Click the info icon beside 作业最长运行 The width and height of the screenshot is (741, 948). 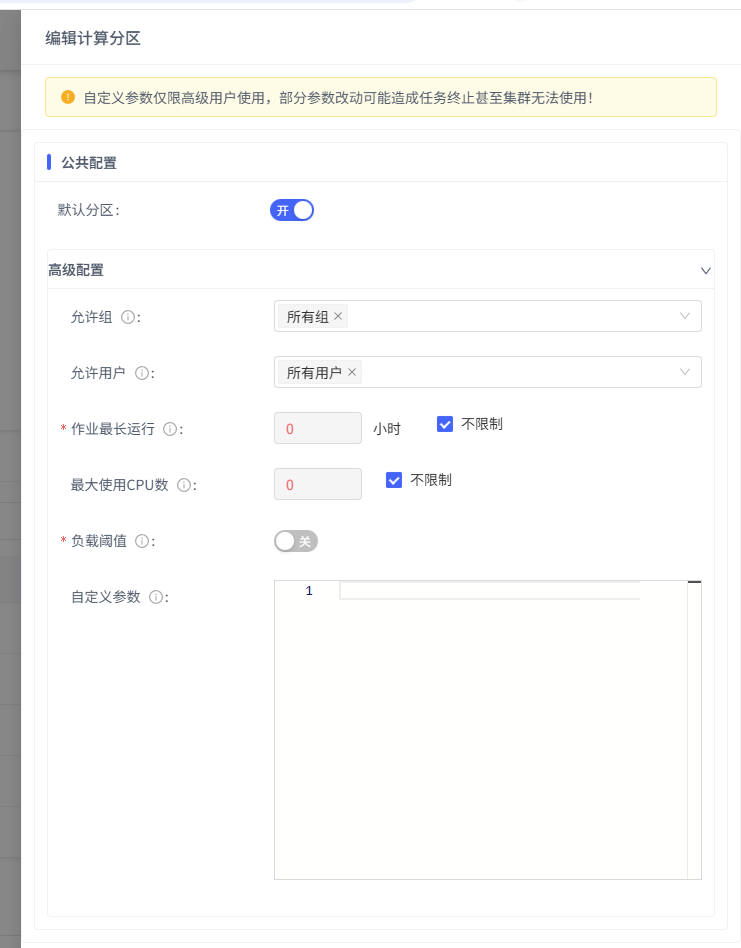(x=170, y=429)
